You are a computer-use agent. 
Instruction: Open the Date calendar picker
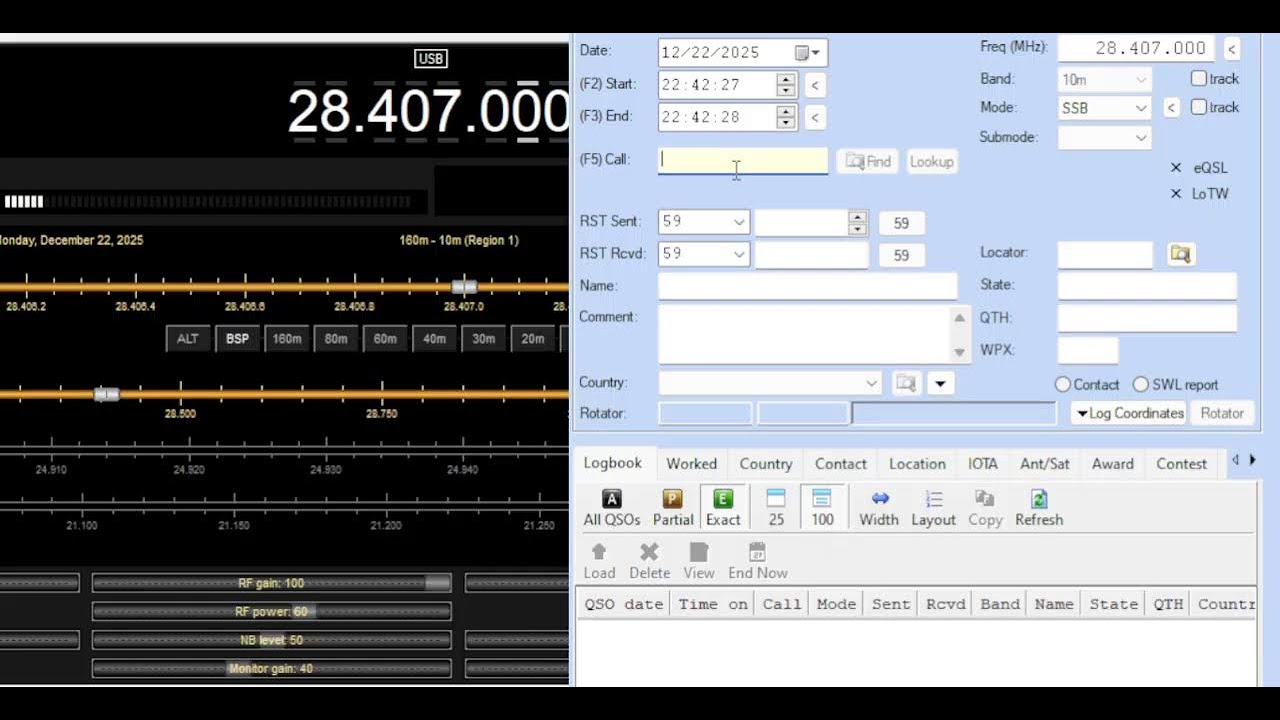tap(808, 52)
